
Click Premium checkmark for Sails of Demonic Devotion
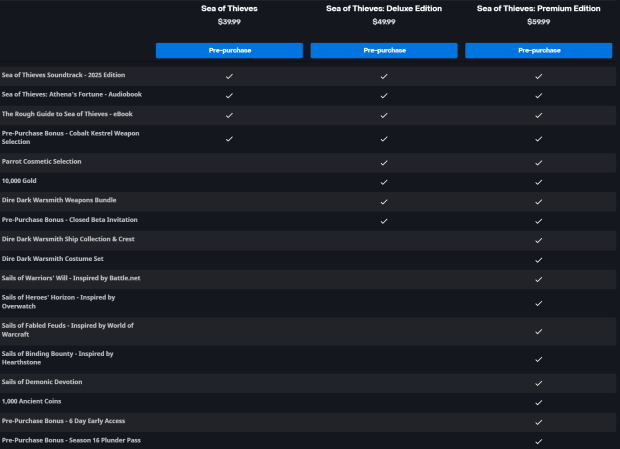(539, 383)
